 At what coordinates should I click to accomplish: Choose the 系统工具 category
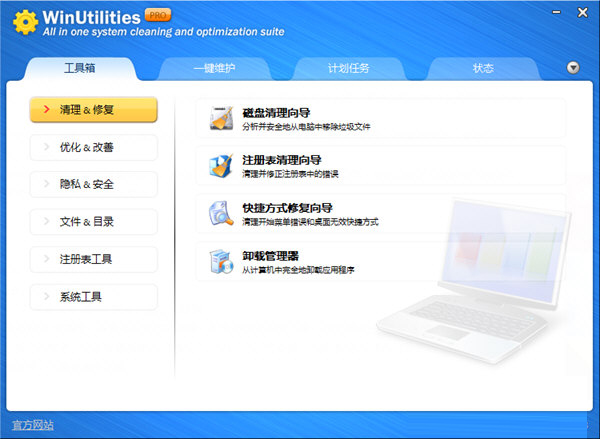pos(93,297)
